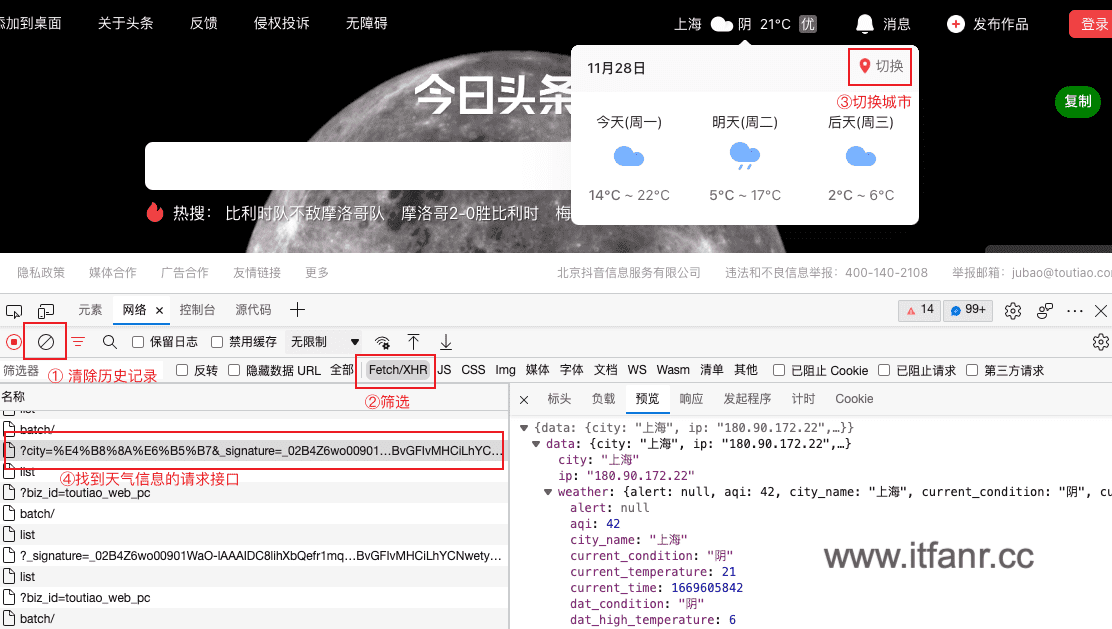Enable the 保留日志 checkbox
This screenshot has width=1112, height=629.
click(x=138, y=342)
